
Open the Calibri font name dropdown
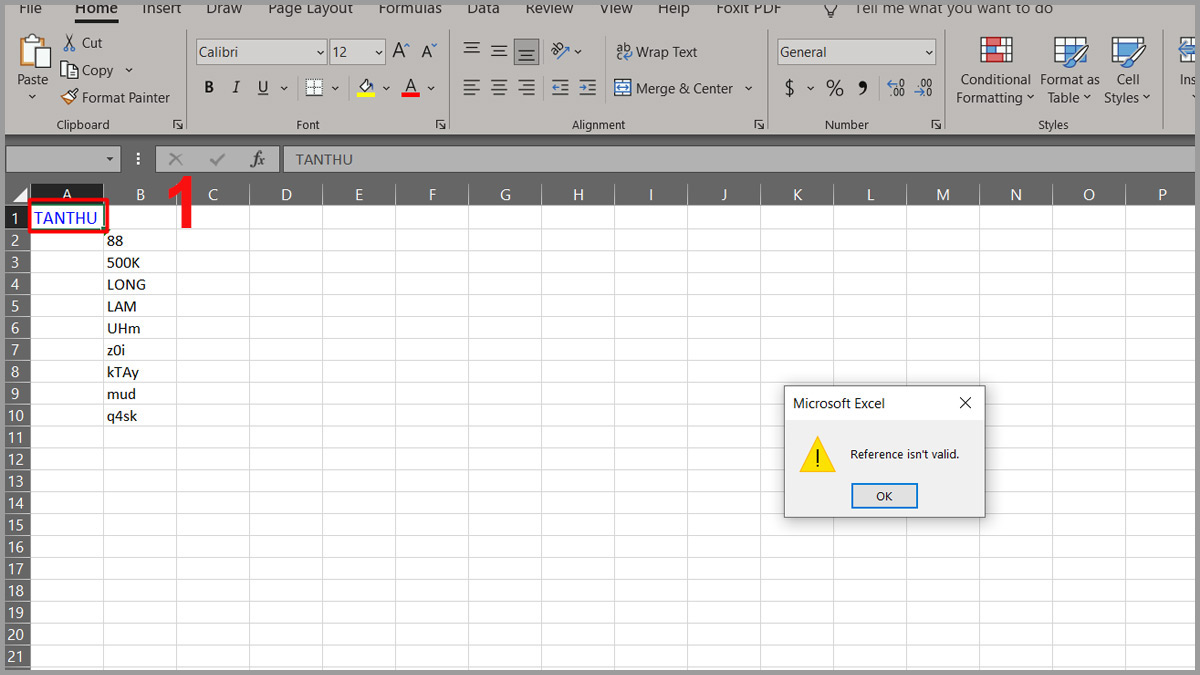coord(320,52)
